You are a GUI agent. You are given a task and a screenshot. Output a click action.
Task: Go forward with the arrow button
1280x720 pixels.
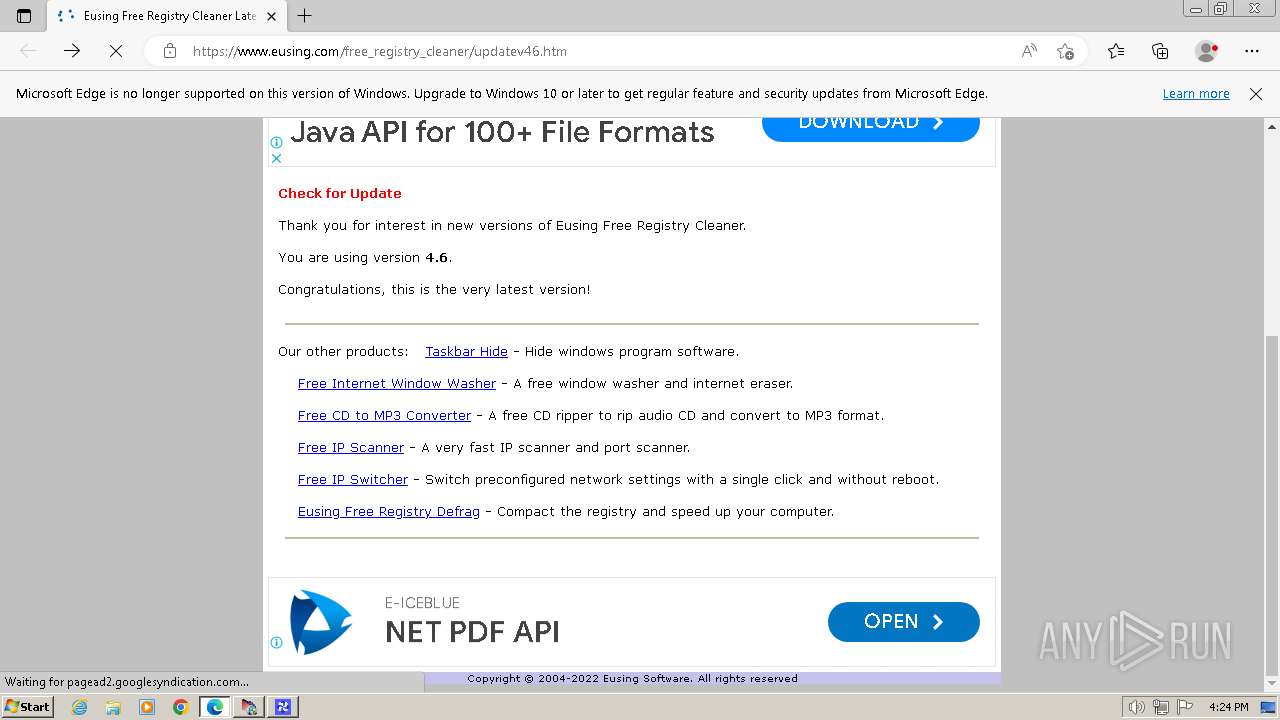click(72, 51)
